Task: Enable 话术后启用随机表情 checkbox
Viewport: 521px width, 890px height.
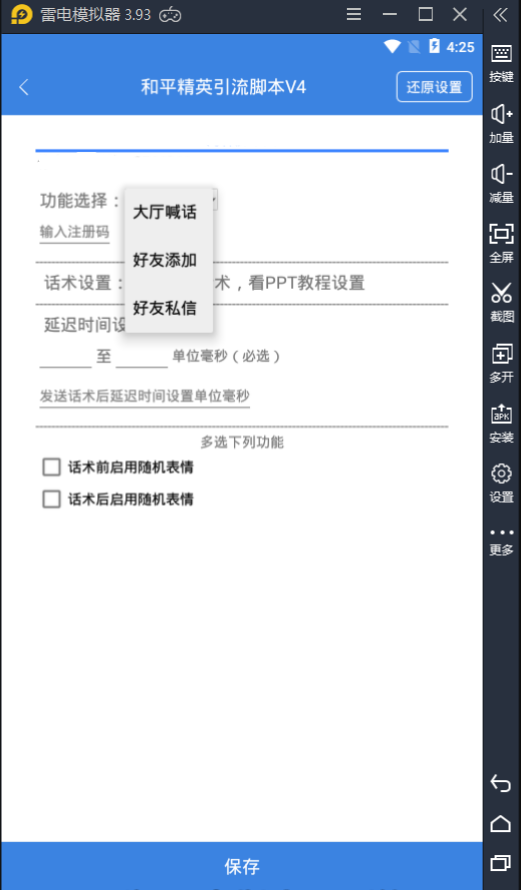Action: click(x=52, y=499)
